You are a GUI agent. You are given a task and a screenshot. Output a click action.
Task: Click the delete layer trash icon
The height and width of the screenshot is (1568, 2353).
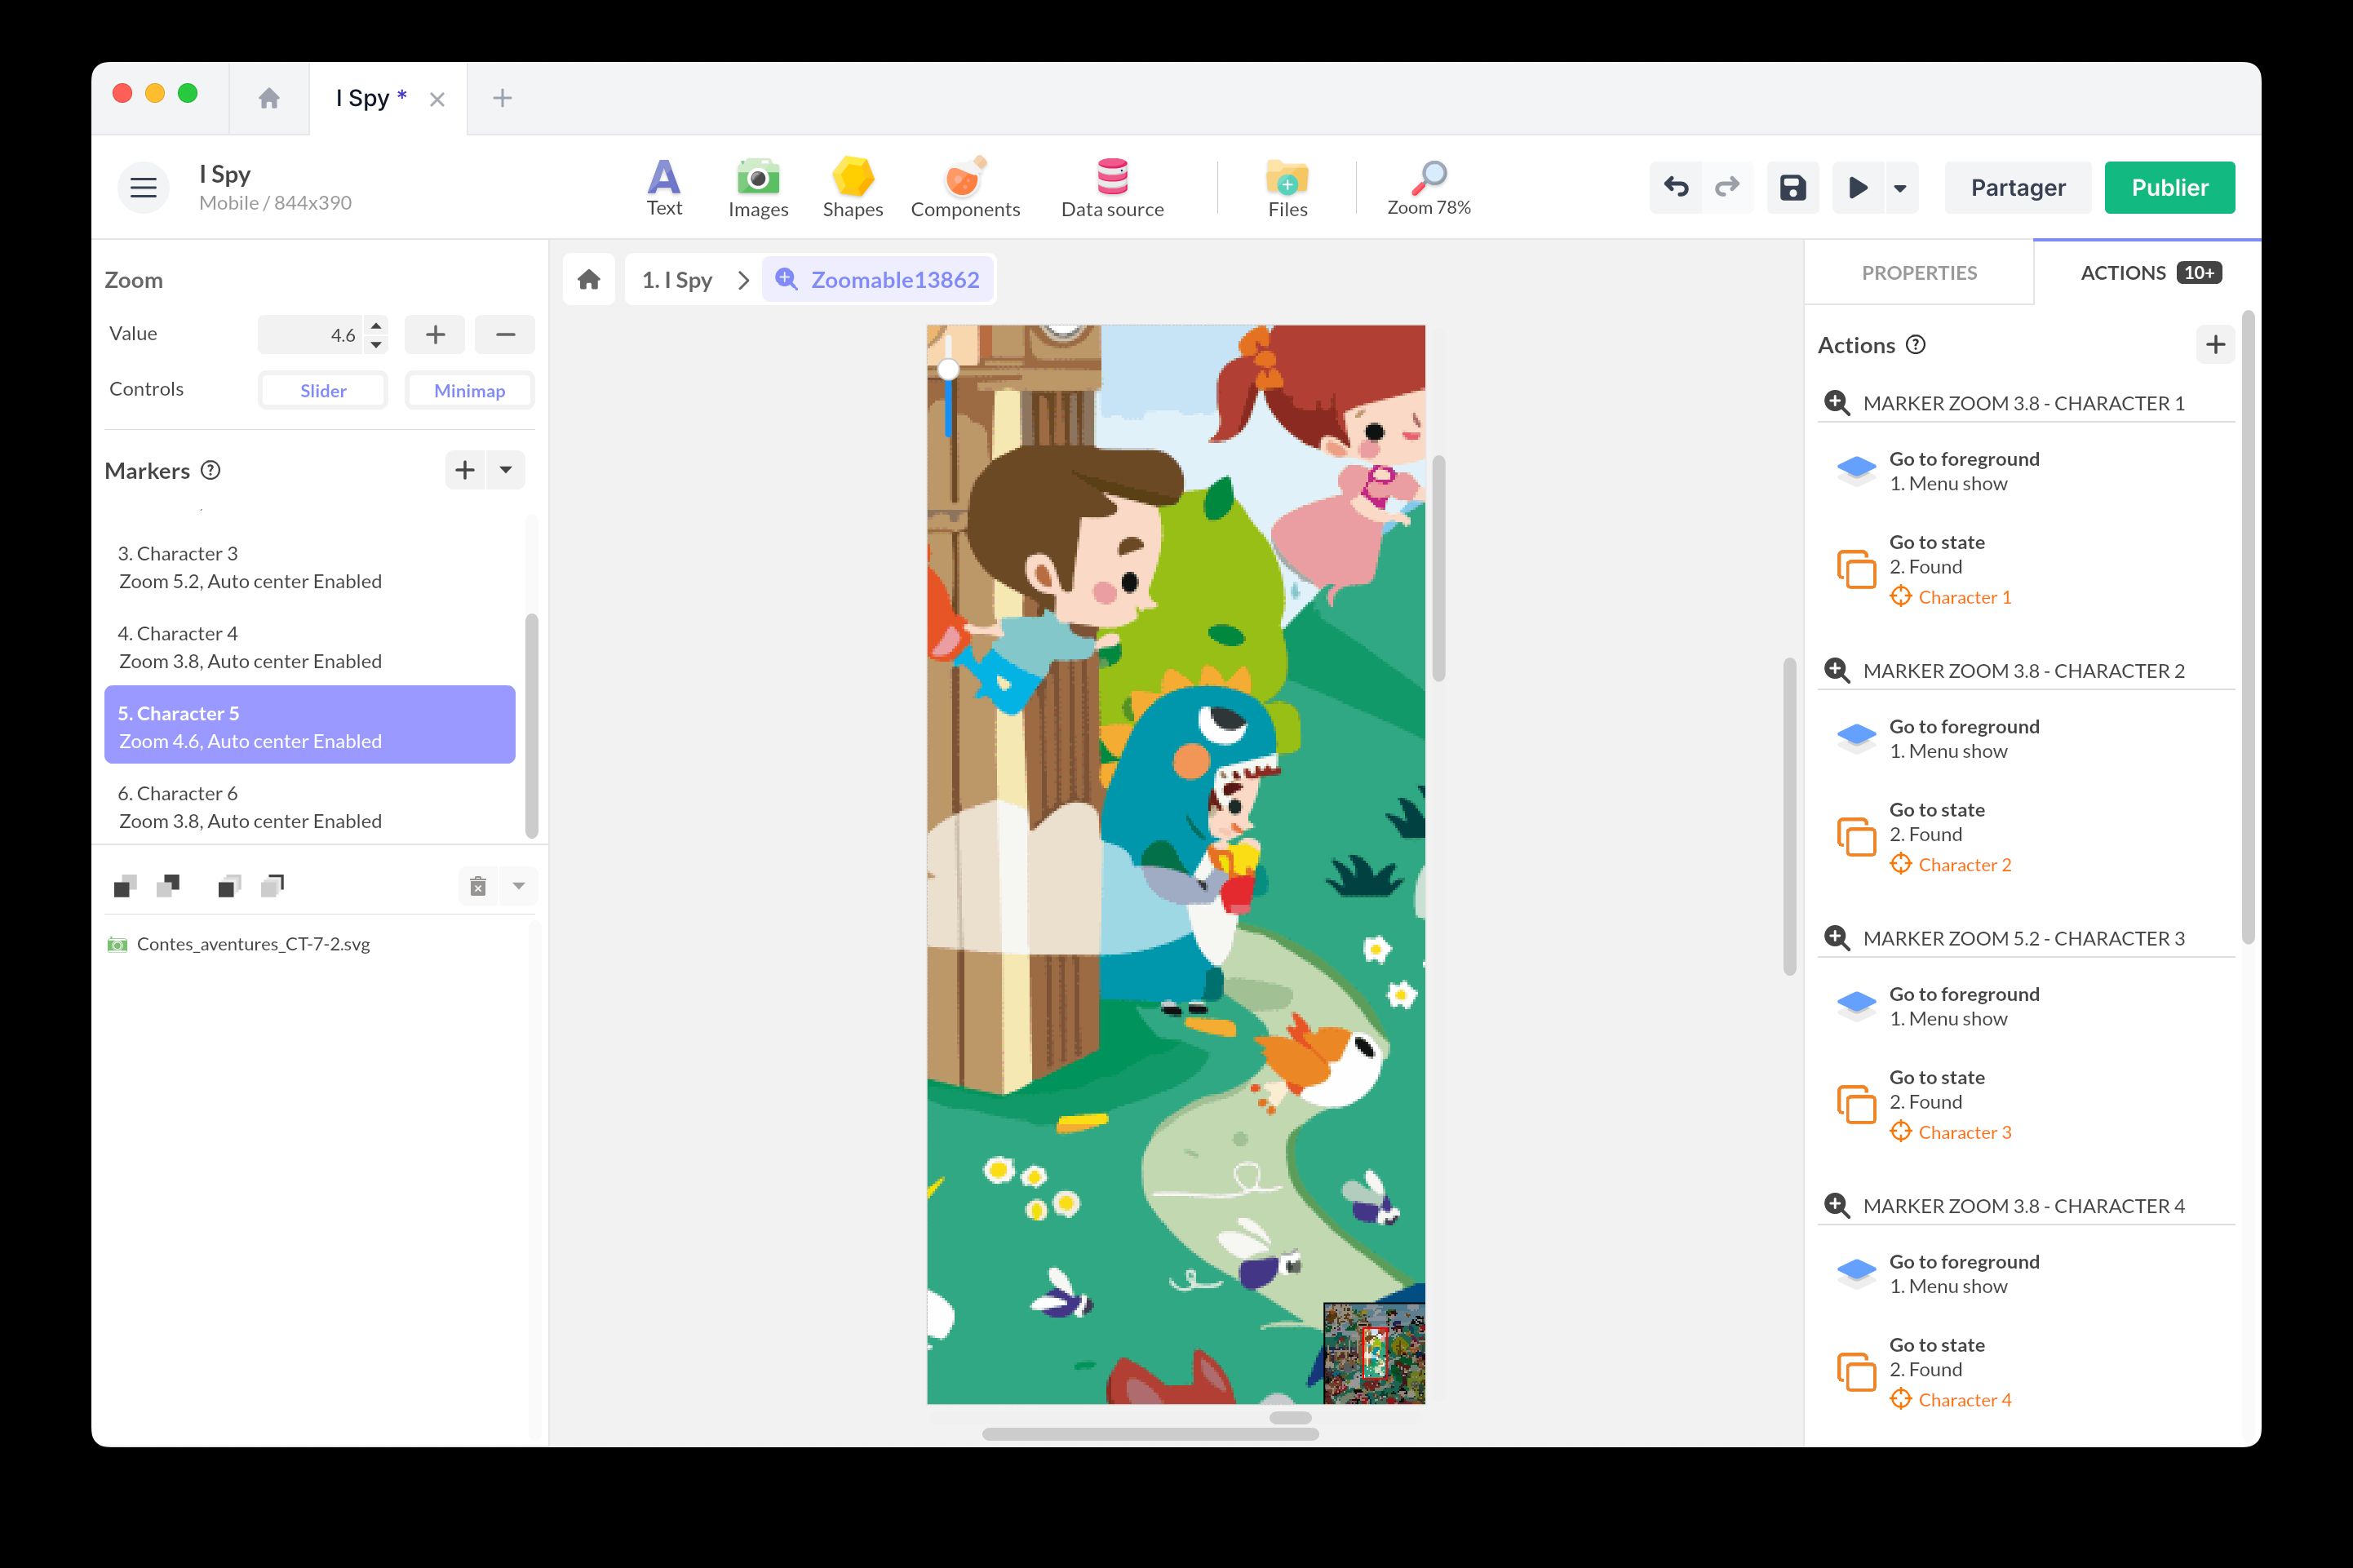coord(478,886)
